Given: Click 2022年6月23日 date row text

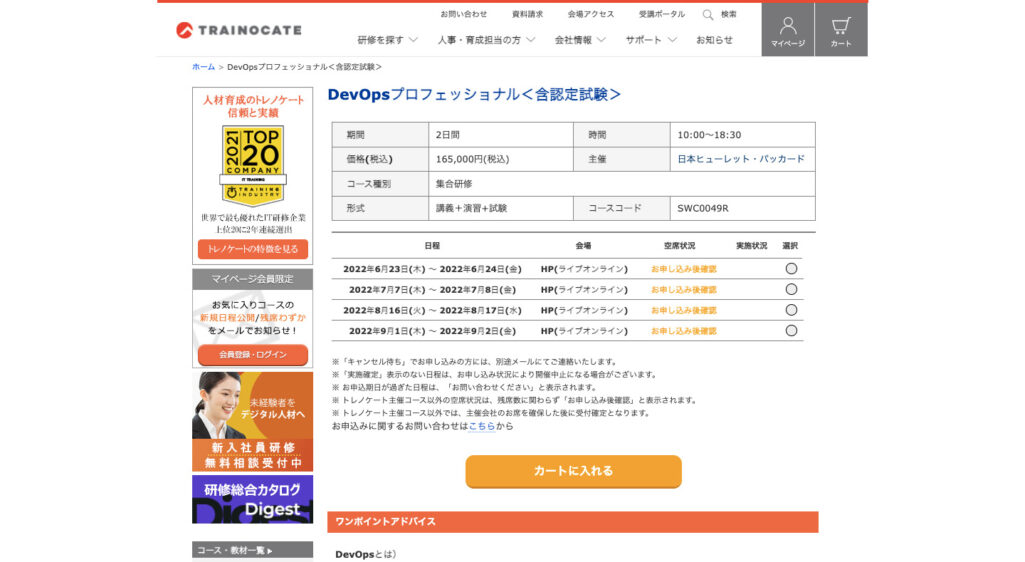Looking at the screenshot, I should (x=432, y=269).
